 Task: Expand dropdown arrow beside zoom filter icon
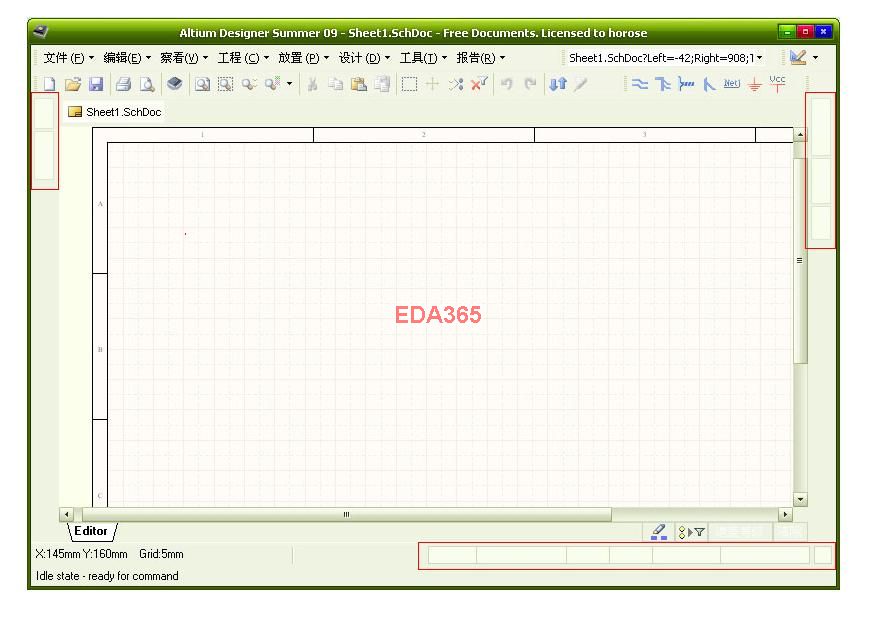tap(289, 84)
